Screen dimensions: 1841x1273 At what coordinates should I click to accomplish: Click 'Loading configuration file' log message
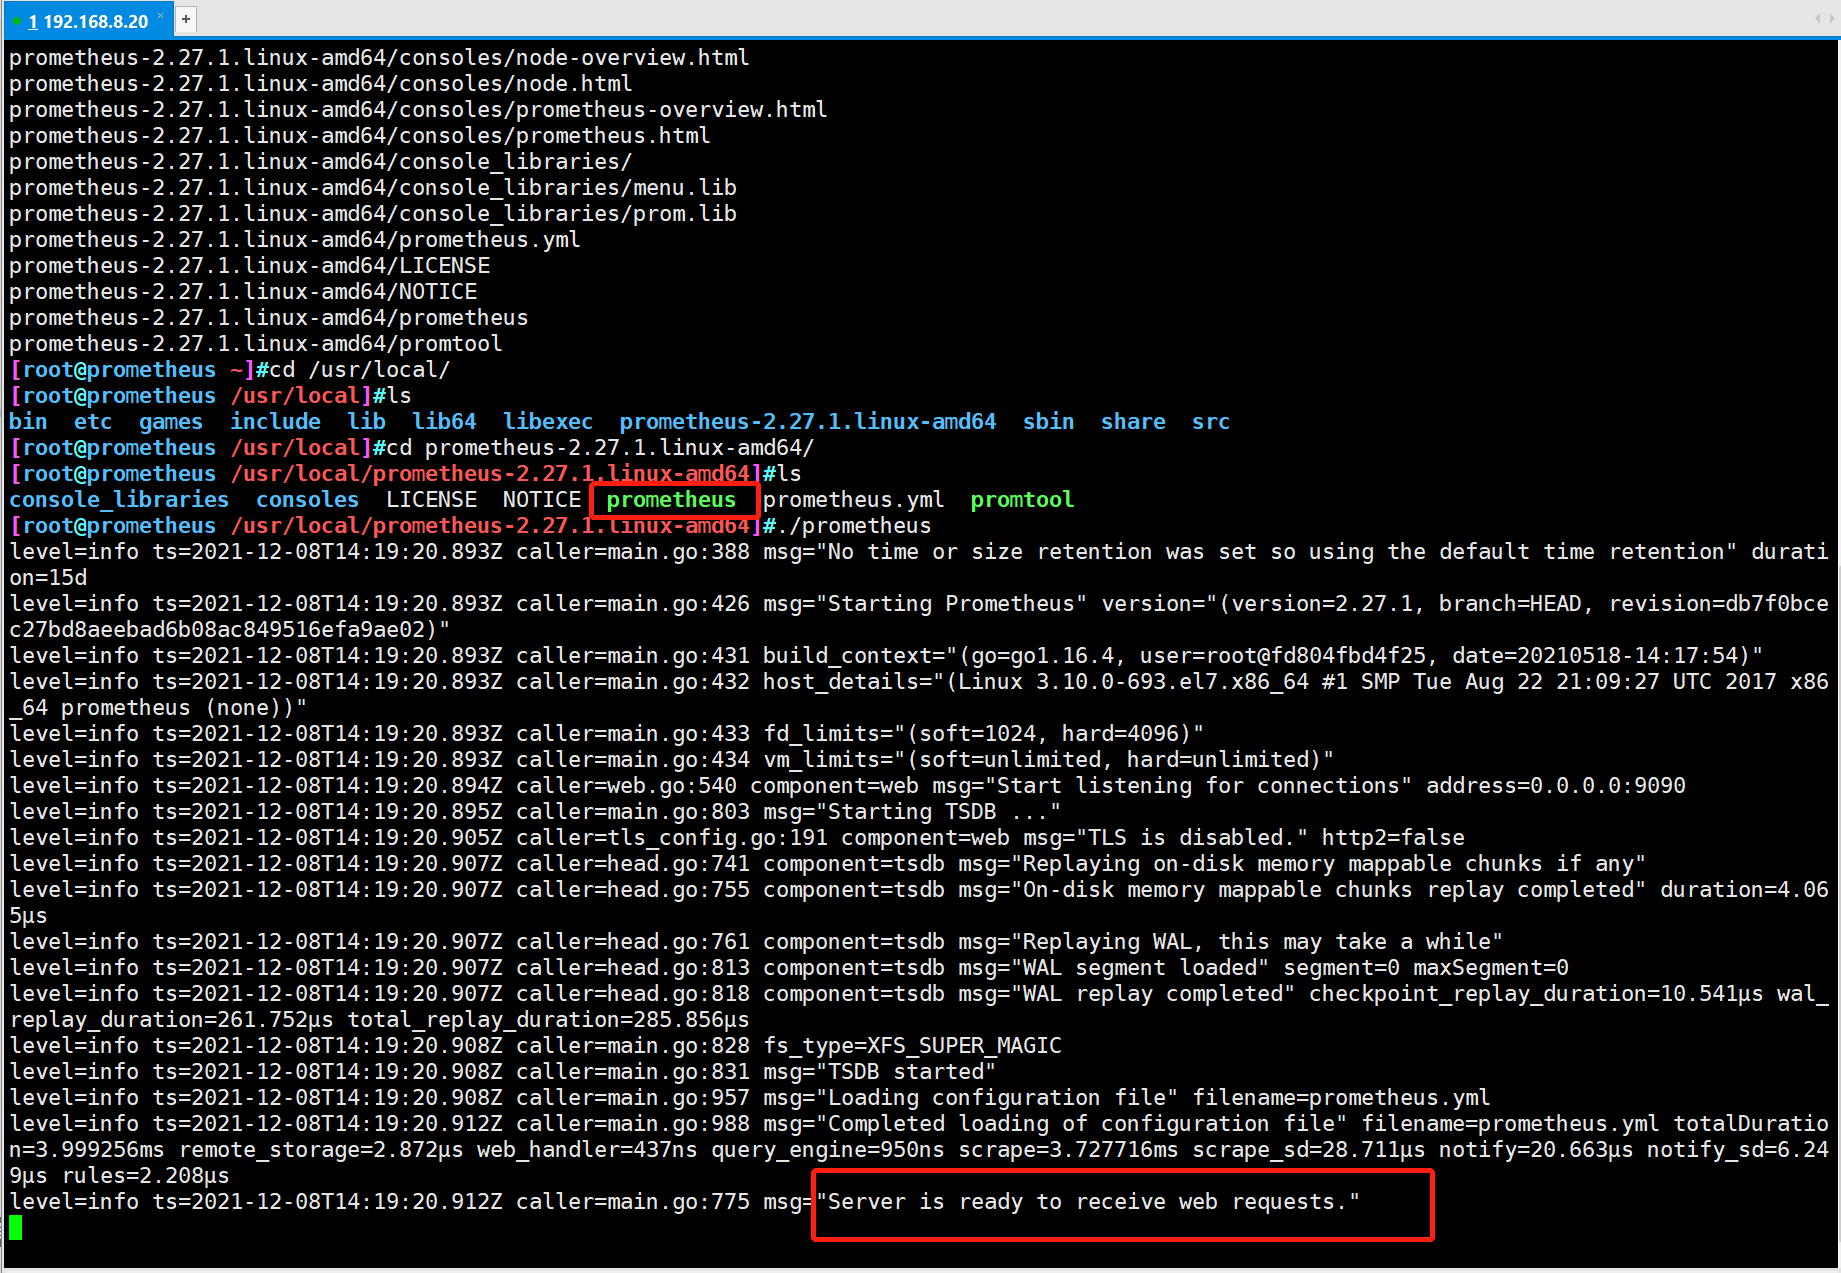point(996,1097)
